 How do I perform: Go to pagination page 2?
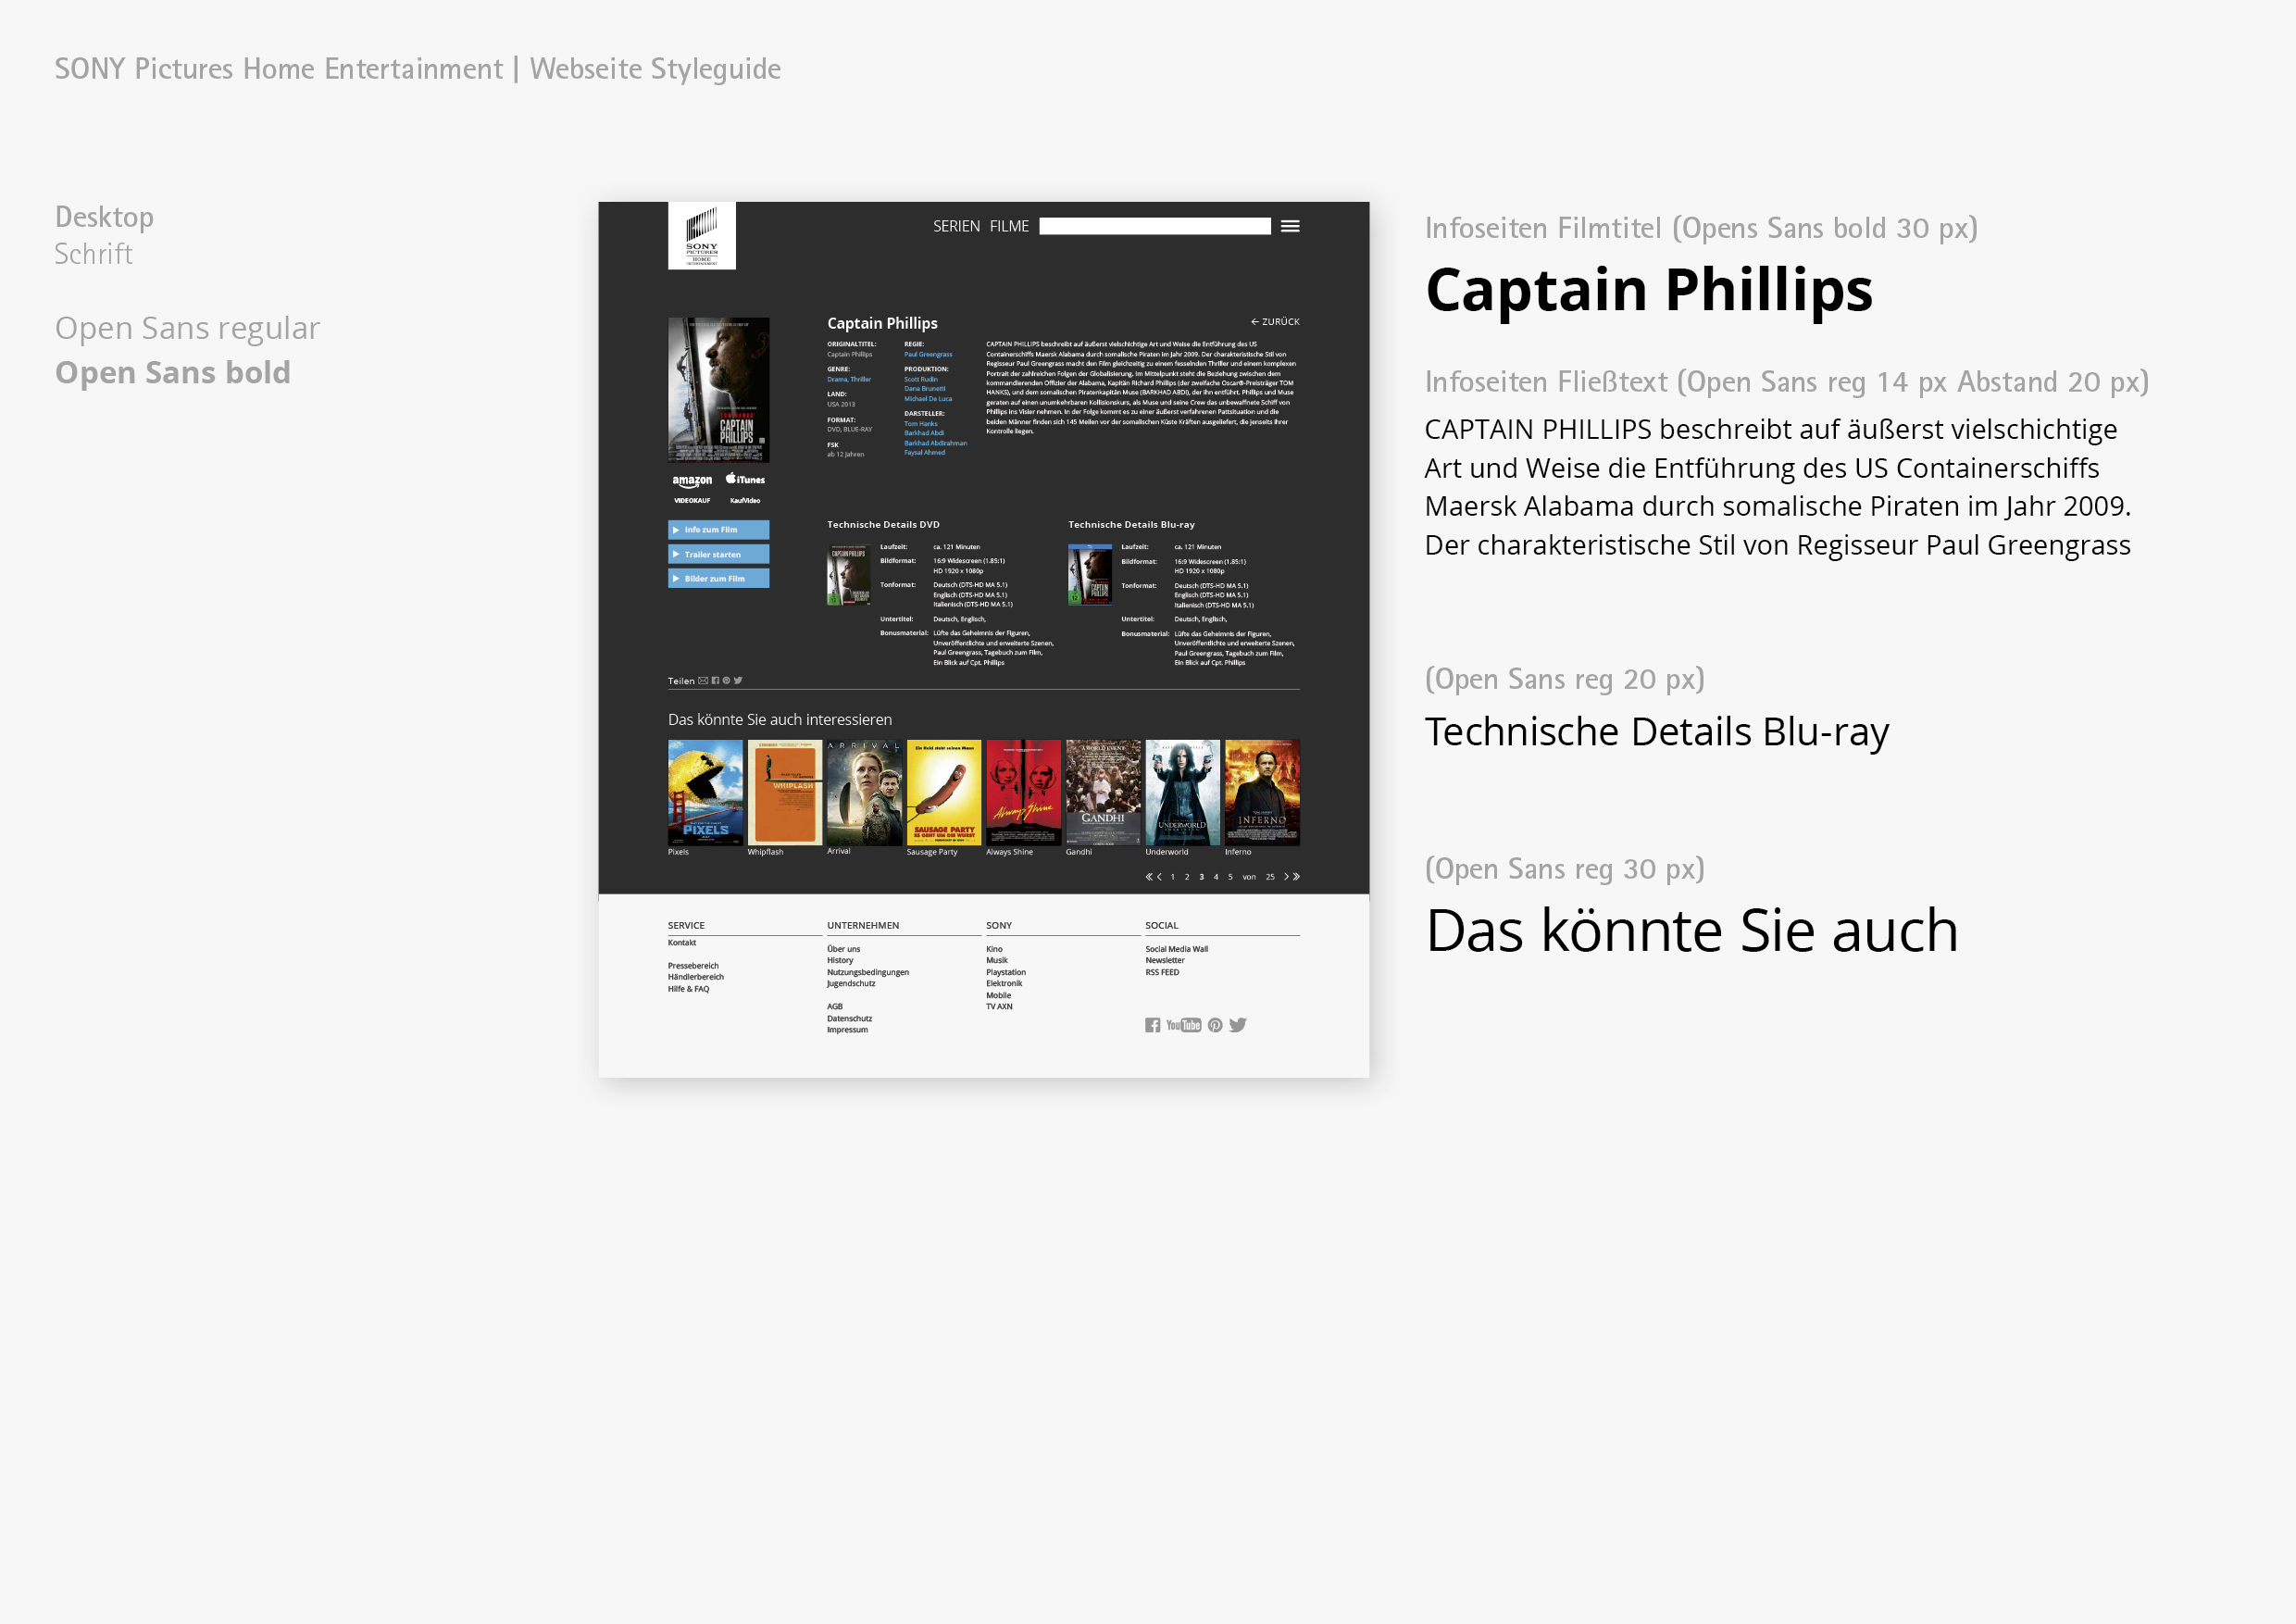tap(1187, 877)
